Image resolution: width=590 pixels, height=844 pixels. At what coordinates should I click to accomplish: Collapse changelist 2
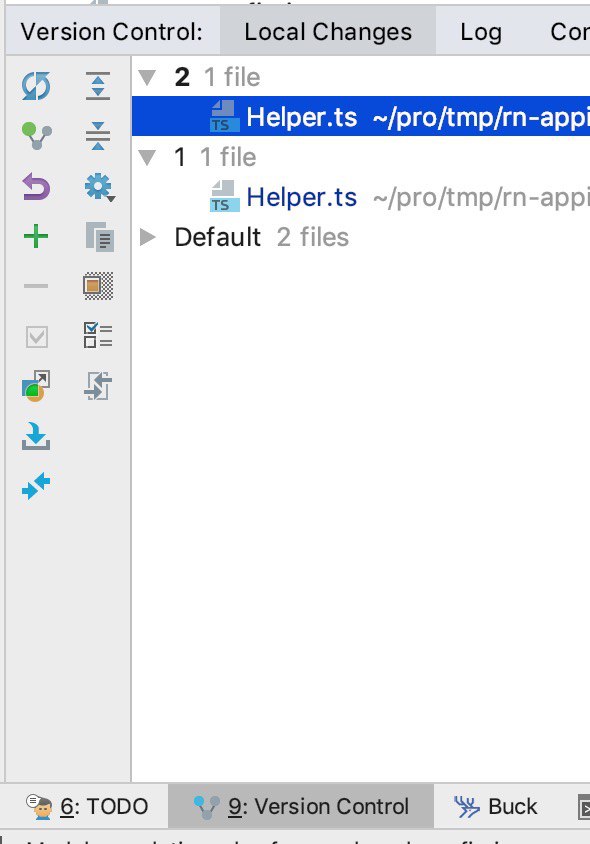click(147, 77)
